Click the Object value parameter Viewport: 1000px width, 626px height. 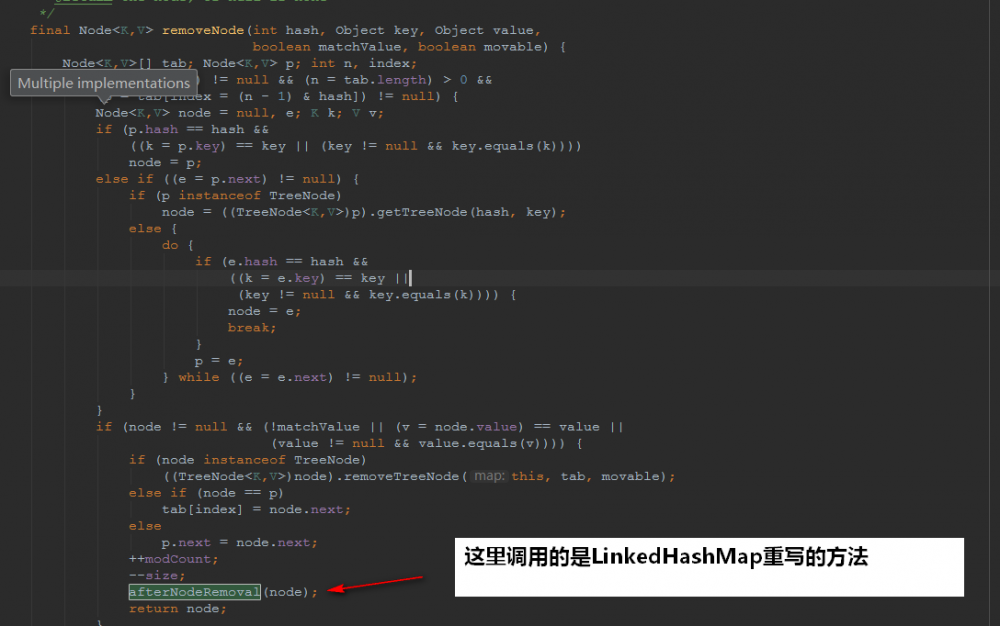coord(484,30)
